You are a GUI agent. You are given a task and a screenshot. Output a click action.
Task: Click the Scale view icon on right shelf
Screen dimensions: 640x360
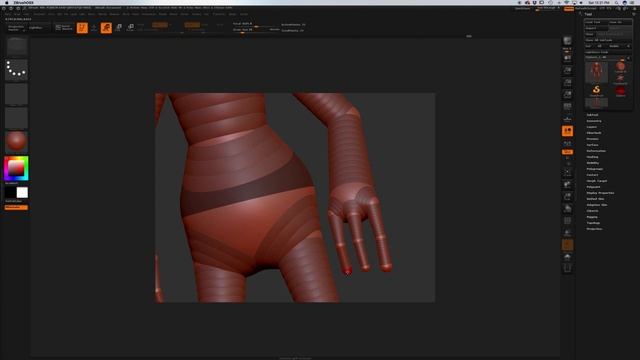click(567, 197)
